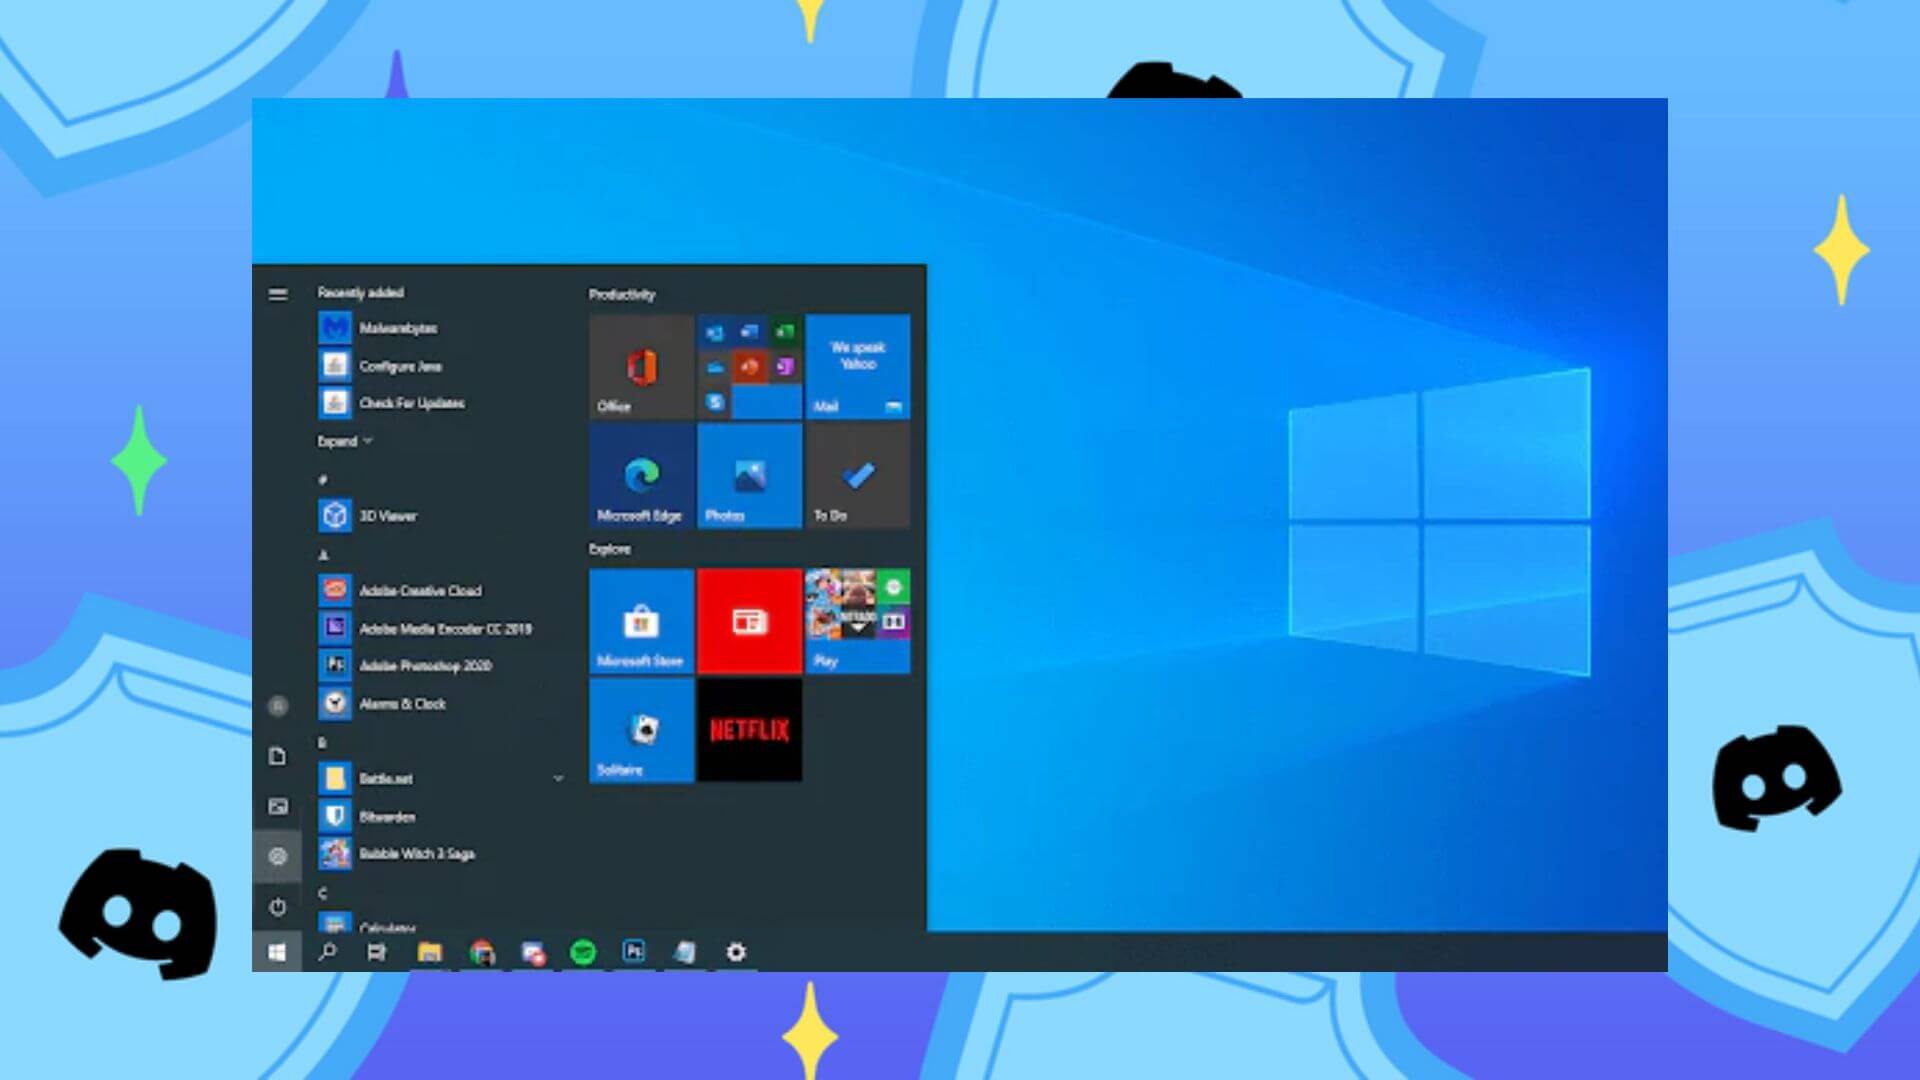Open Alarms & Clock app
Screen dimensions: 1920x1080
383,704
